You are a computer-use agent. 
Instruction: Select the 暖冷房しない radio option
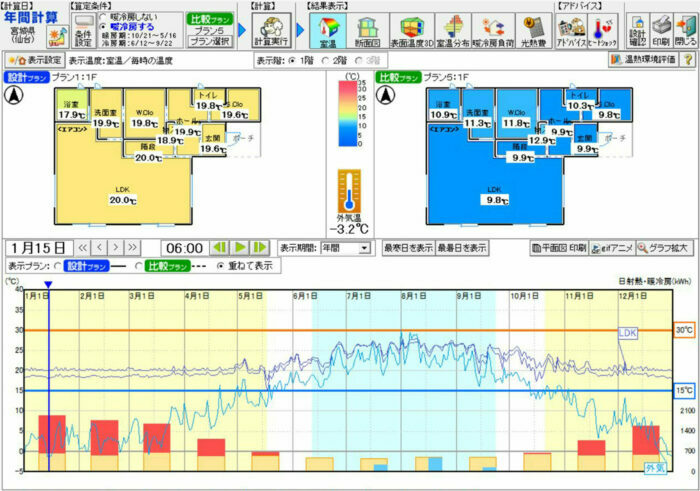point(103,17)
